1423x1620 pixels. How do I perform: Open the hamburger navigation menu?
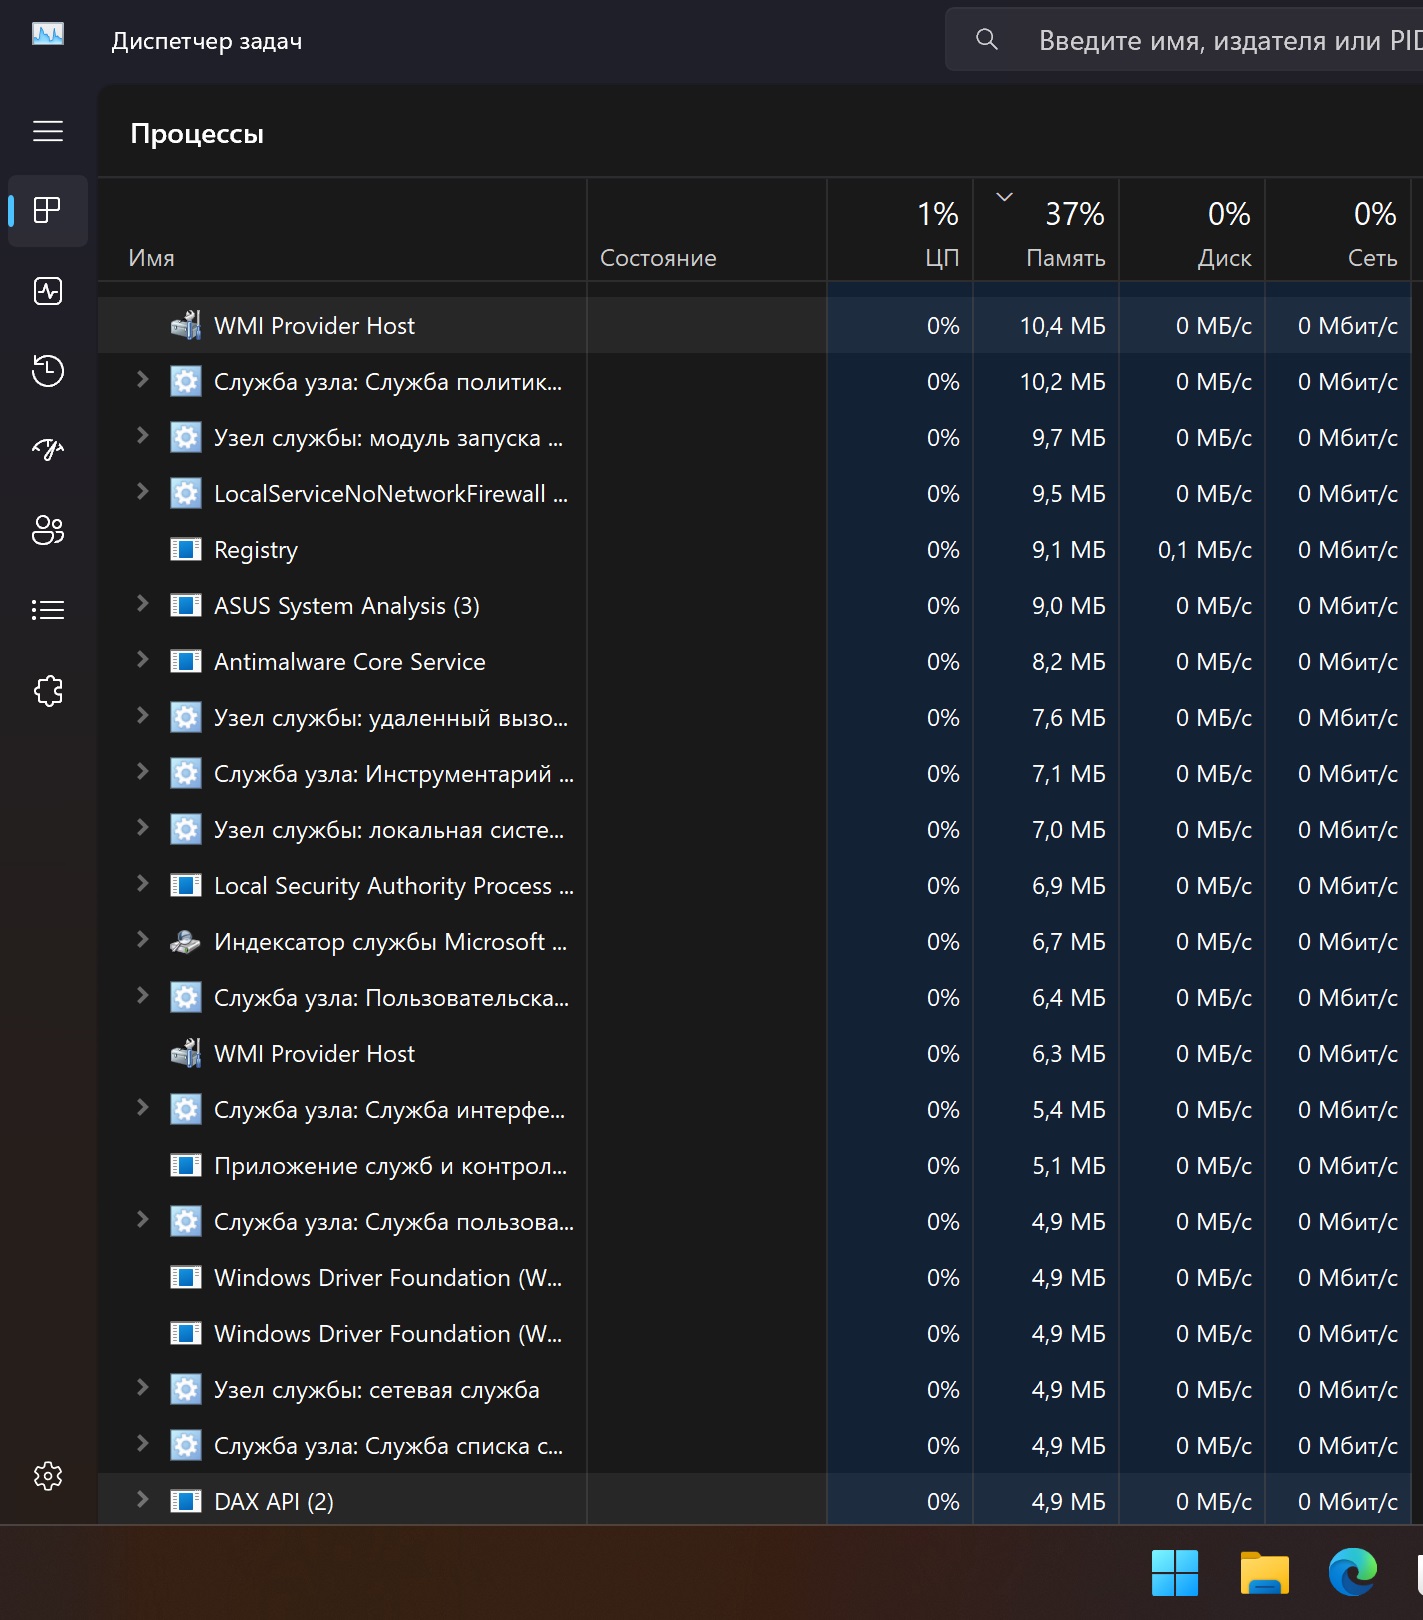pyautogui.click(x=48, y=131)
